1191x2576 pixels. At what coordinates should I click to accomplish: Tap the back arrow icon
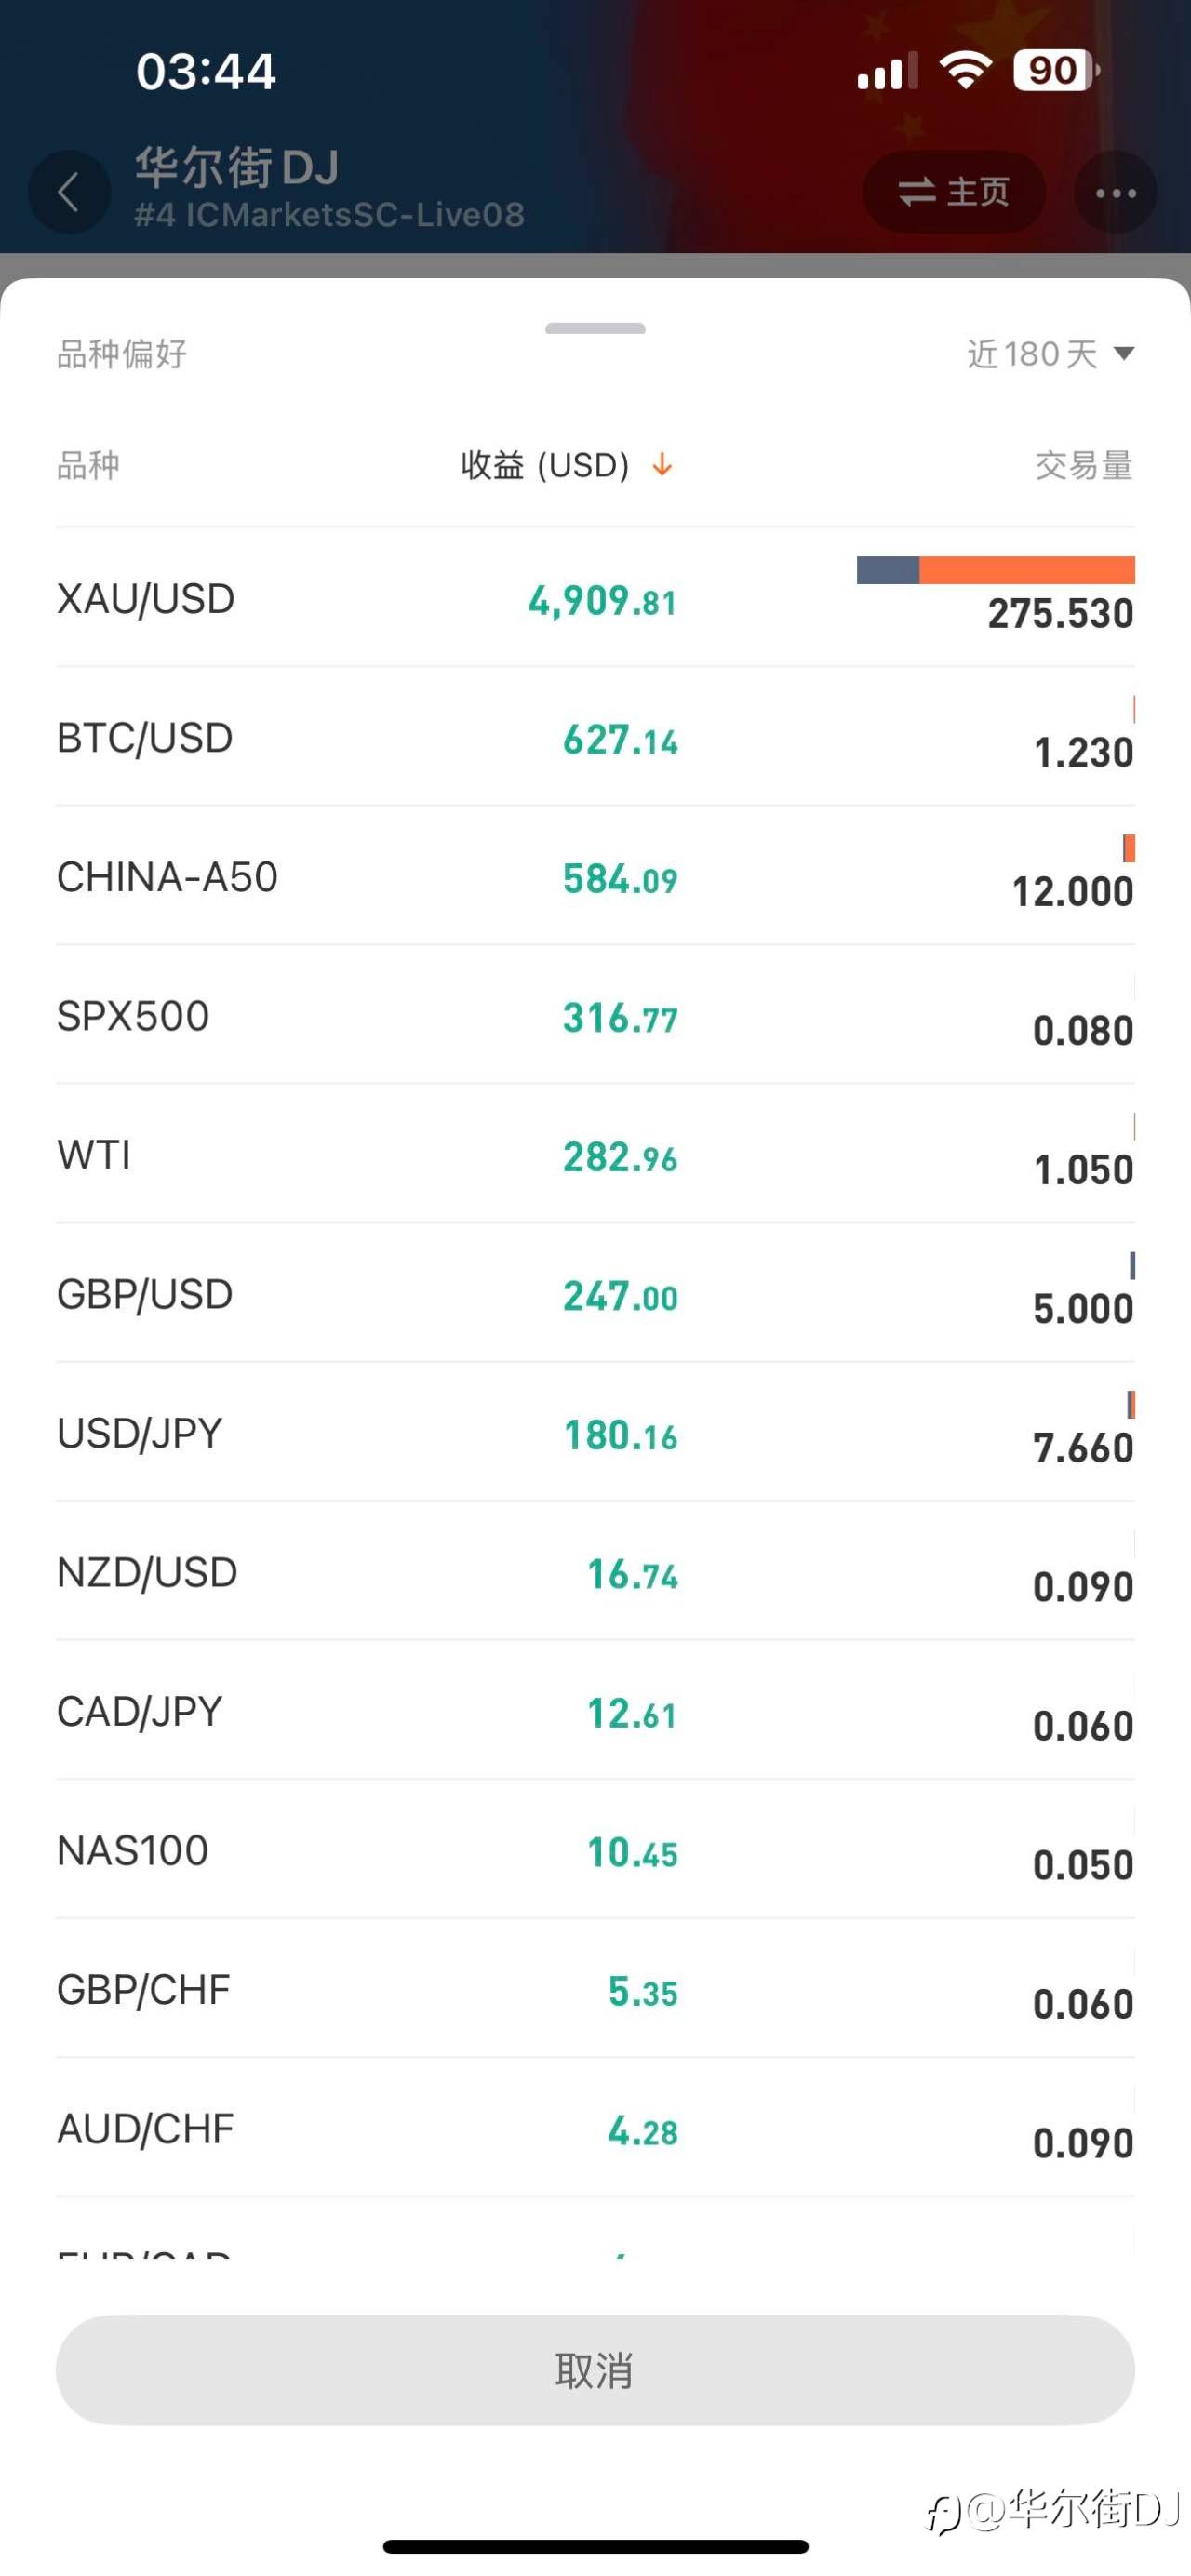pos(68,192)
